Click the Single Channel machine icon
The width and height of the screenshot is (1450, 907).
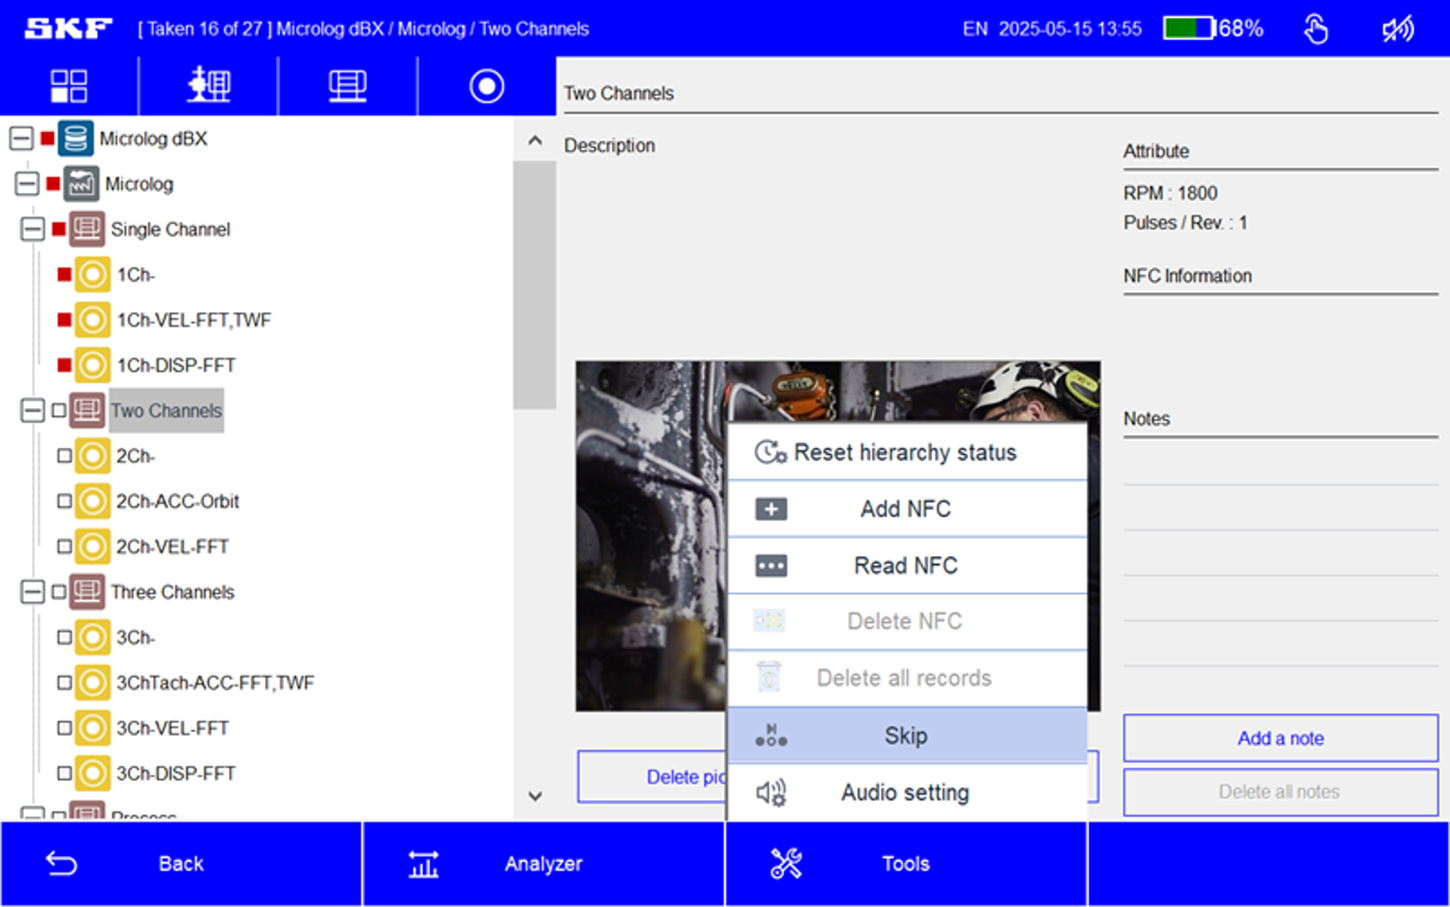point(87,229)
